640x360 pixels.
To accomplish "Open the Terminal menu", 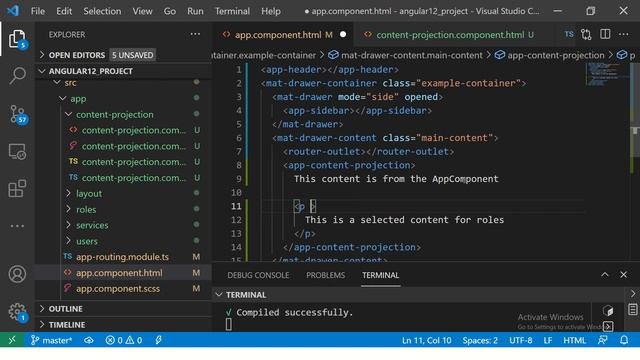I will (x=232, y=11).
